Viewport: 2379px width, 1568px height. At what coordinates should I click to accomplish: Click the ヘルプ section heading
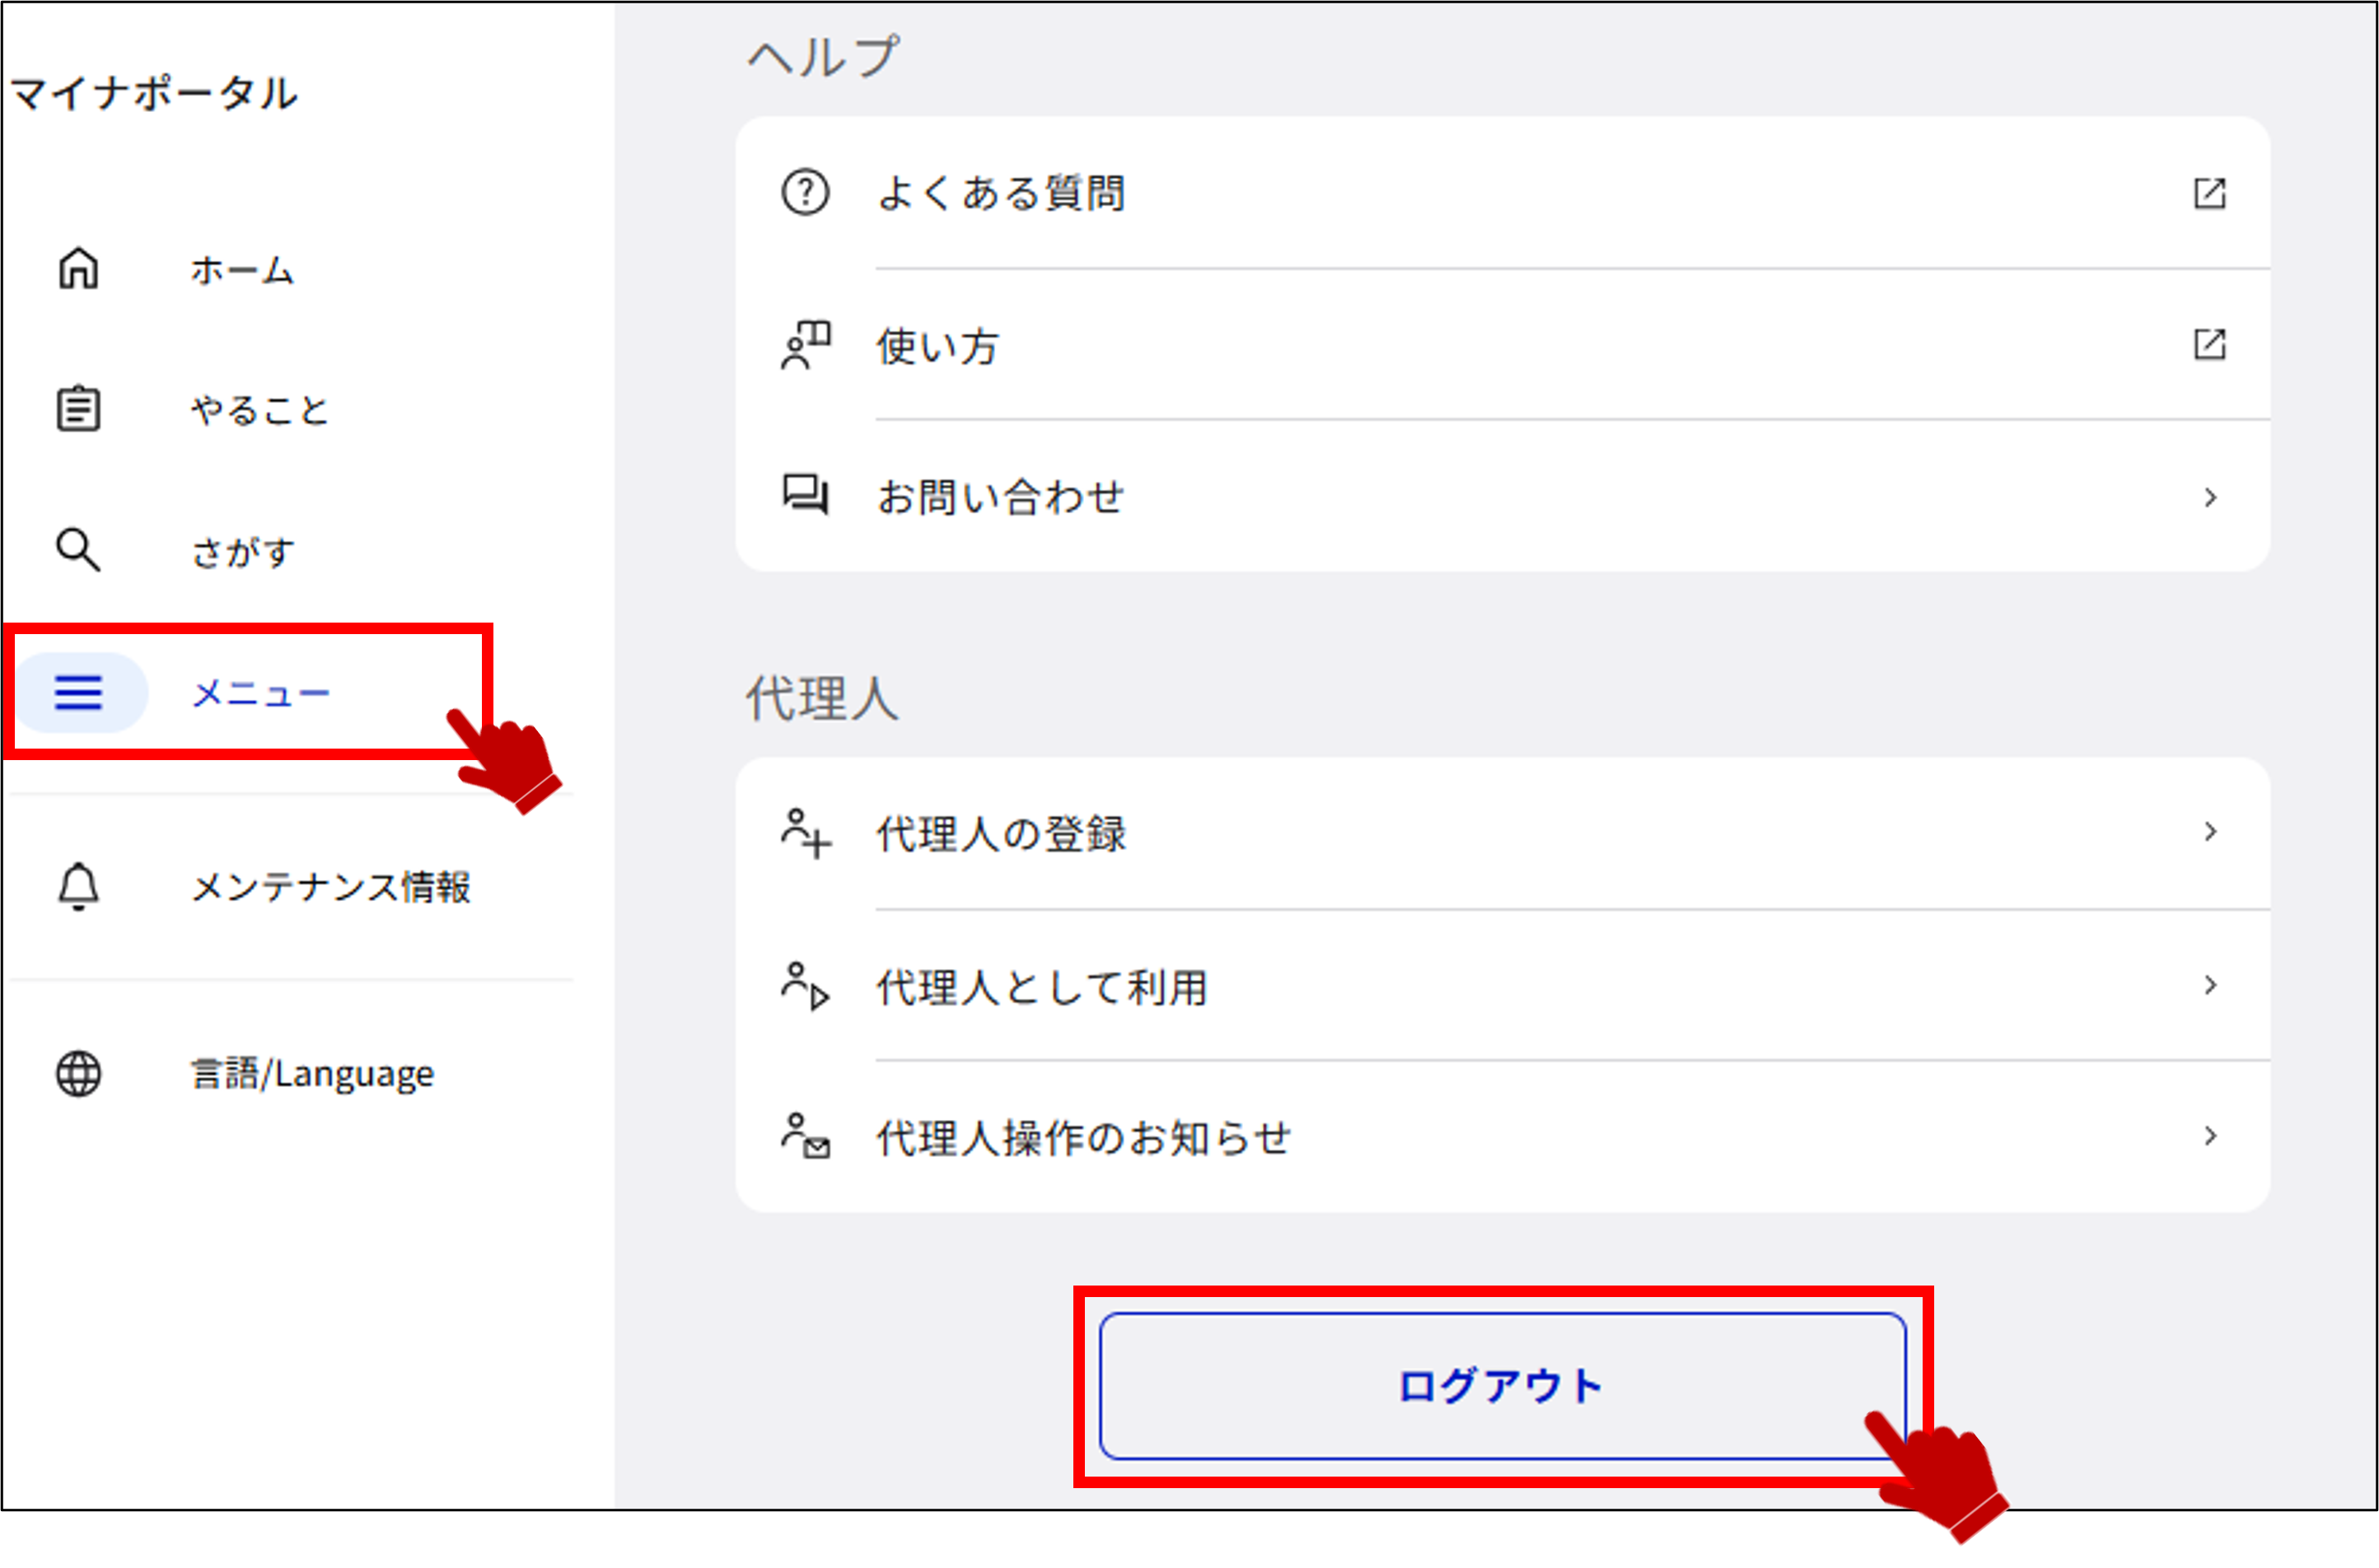point(824,56)
